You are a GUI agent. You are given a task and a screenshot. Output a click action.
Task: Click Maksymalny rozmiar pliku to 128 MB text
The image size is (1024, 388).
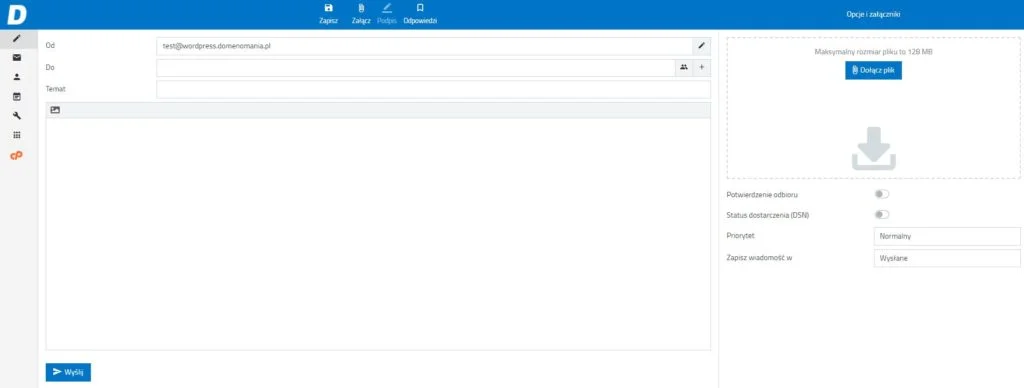click(873, 51)
